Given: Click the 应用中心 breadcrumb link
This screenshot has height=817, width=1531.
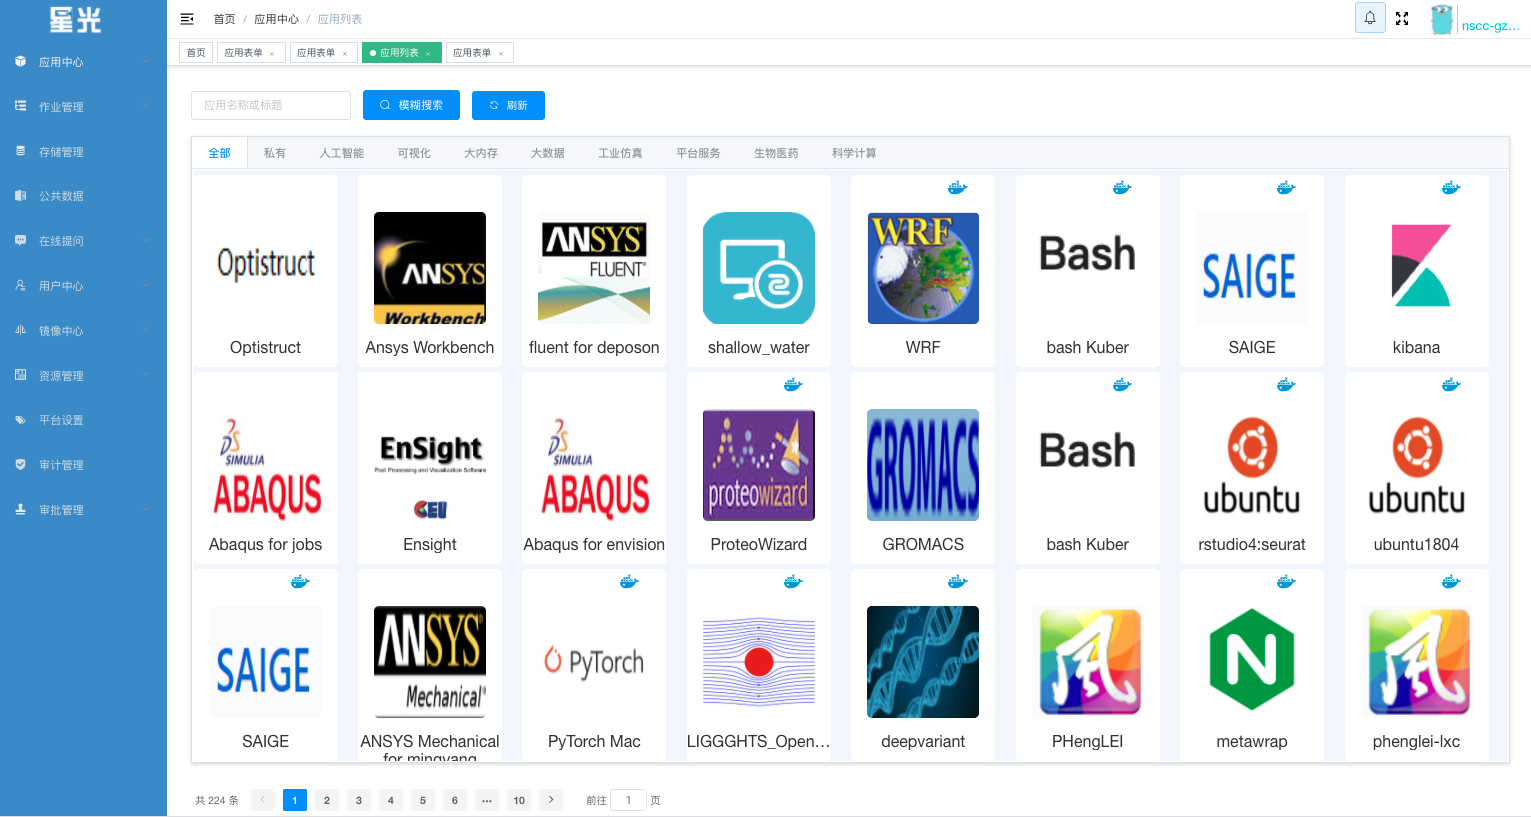Looking at the screenshot, I should 276,19.
